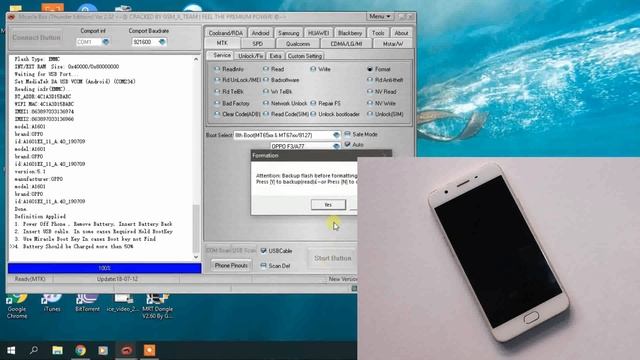Switch to the Android tab
The image size is (640, 360).
coord(260,33)
